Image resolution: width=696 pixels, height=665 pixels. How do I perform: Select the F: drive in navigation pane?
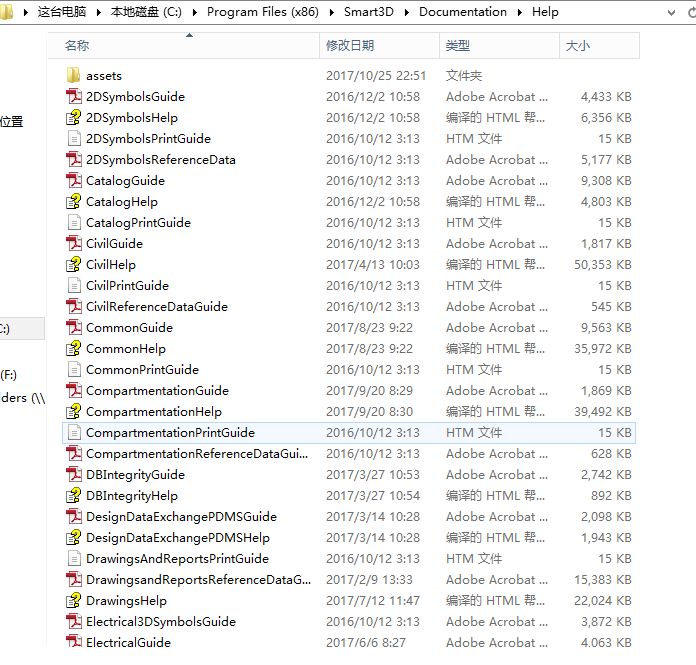pyautogui.click(x=9, y=375)
